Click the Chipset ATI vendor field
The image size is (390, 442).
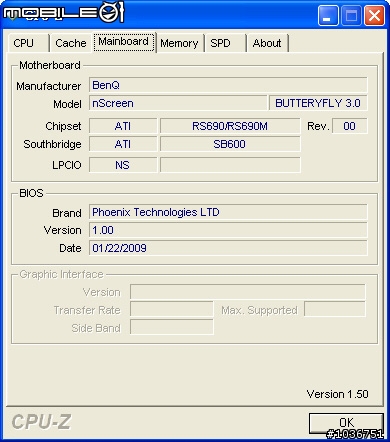tap(123, 126)
